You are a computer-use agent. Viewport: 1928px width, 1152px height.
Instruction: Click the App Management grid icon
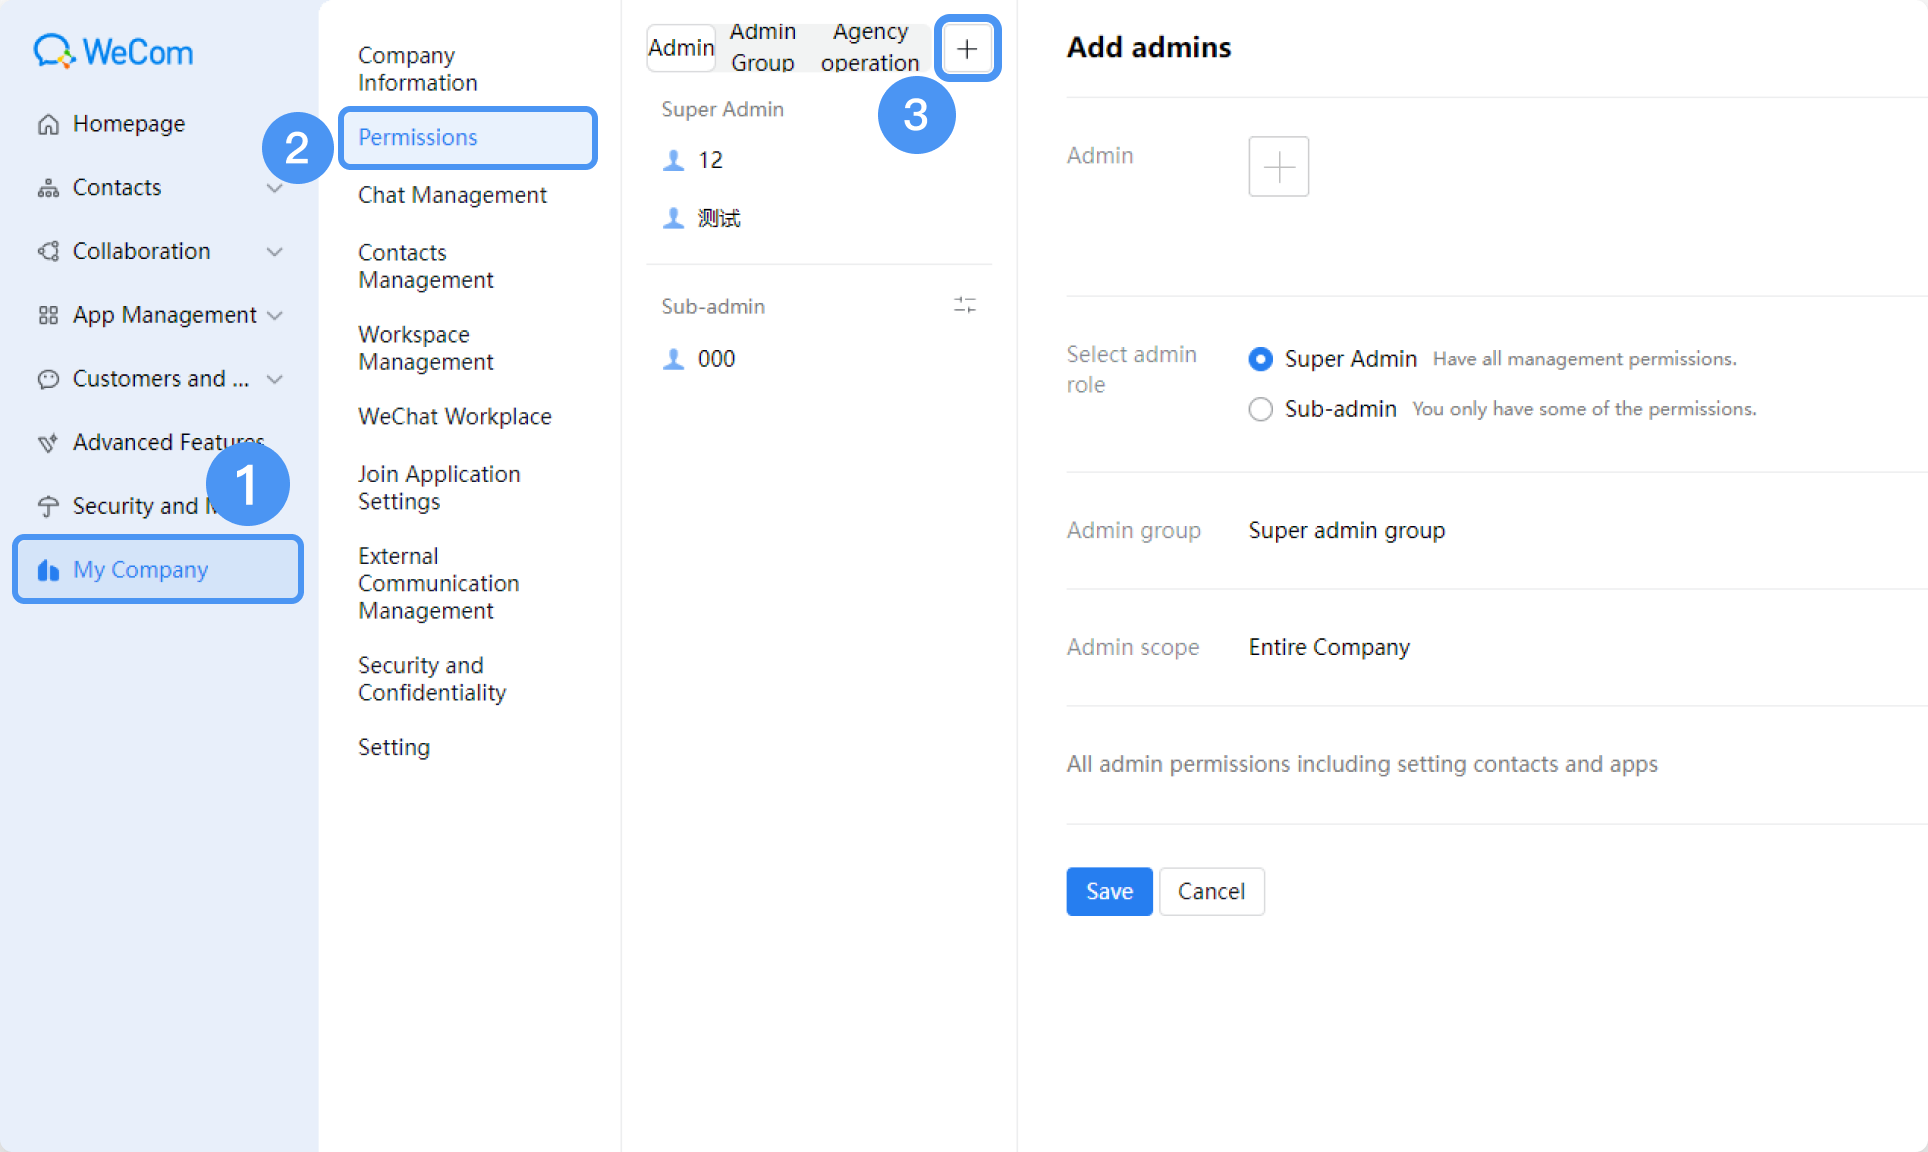pyautogui.click(x=48, y=316)
